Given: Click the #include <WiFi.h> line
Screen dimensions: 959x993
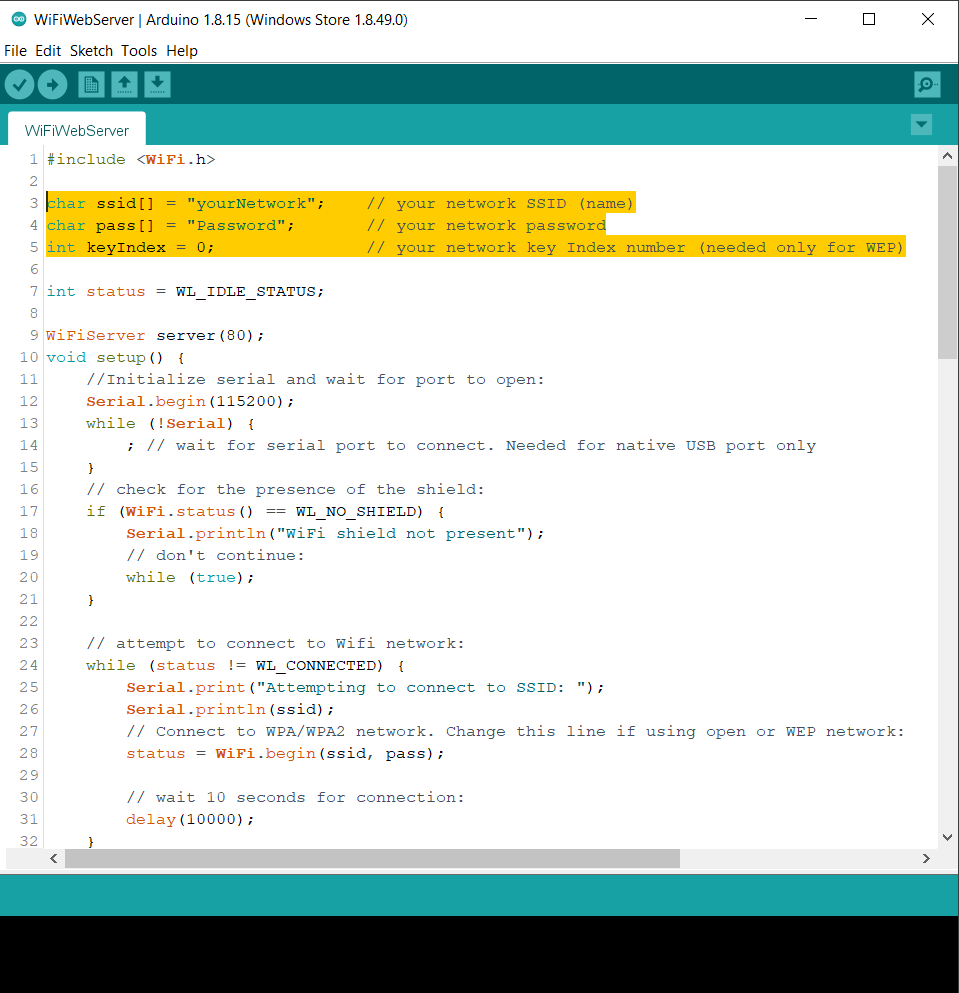Looking at the screenshot, I should coord(131,160).
